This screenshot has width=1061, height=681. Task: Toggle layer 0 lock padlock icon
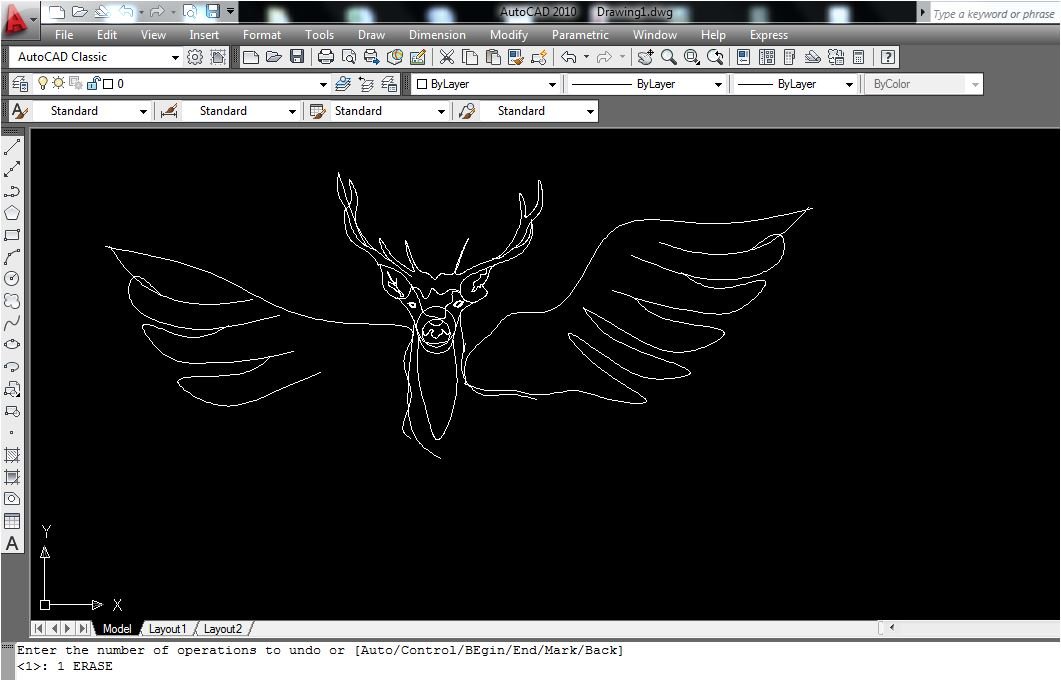coord(93,83)
